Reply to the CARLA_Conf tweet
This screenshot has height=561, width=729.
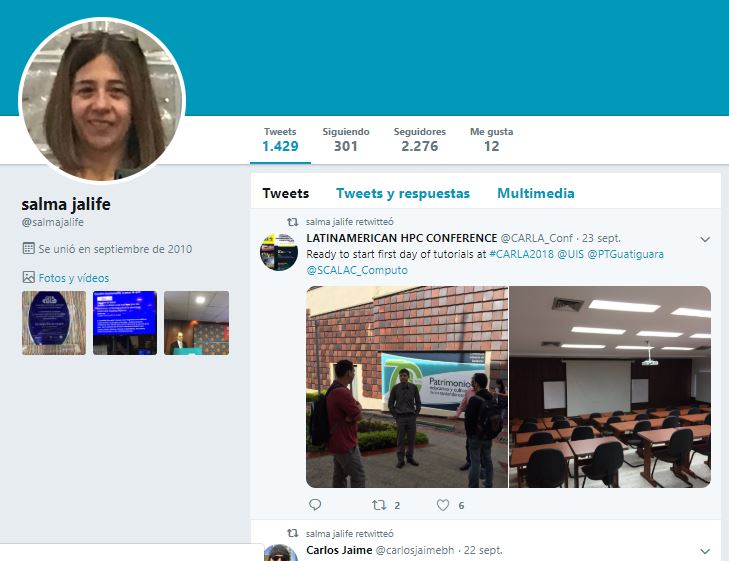(315, 505)
